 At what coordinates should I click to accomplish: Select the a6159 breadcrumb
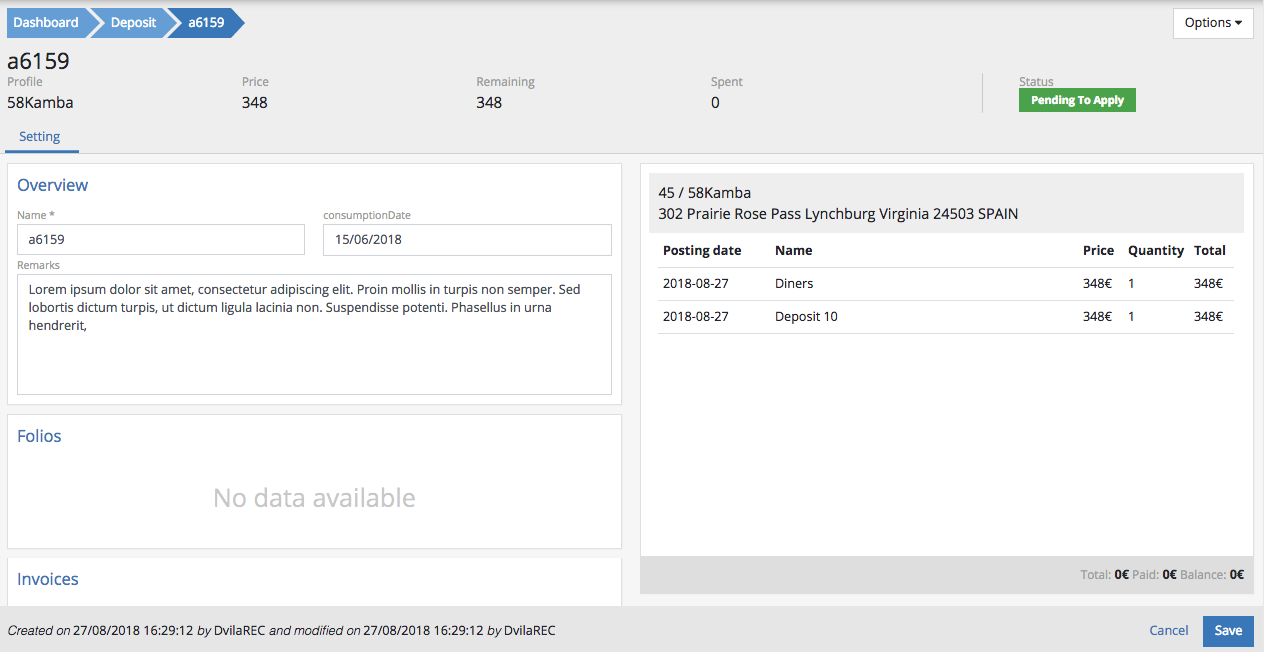point(206,22)
